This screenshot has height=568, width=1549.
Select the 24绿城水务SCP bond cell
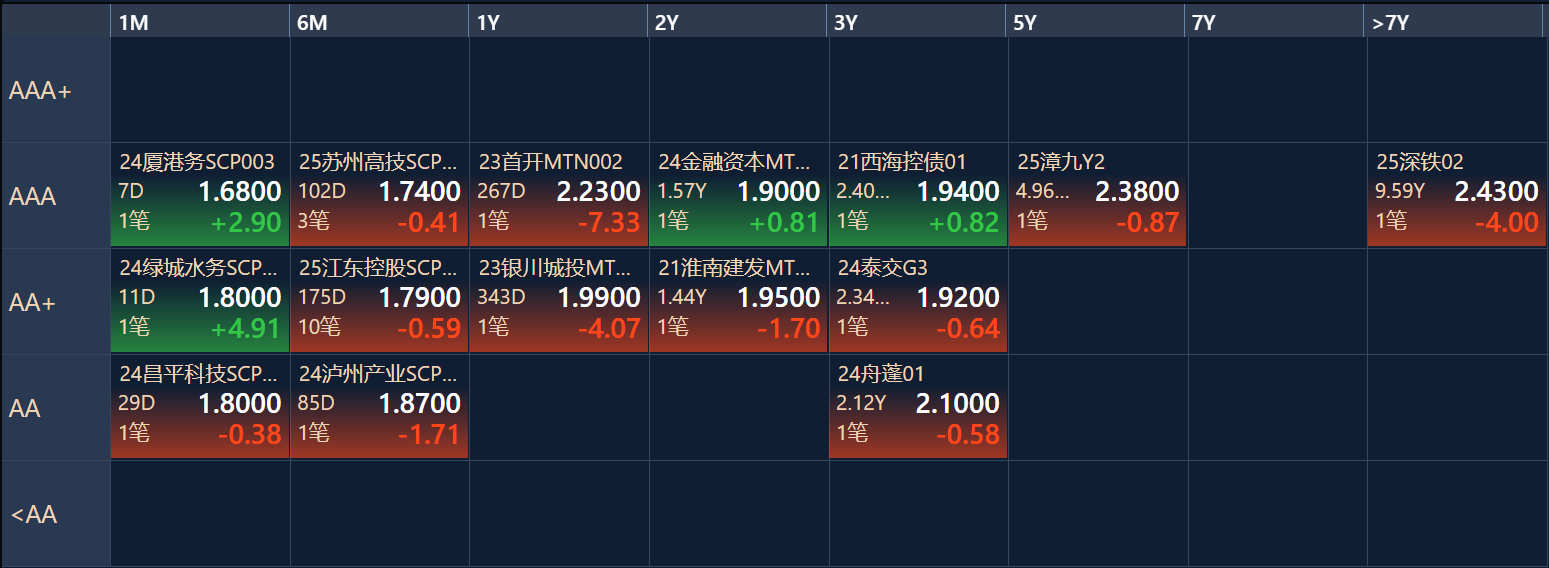coord(200,301)
